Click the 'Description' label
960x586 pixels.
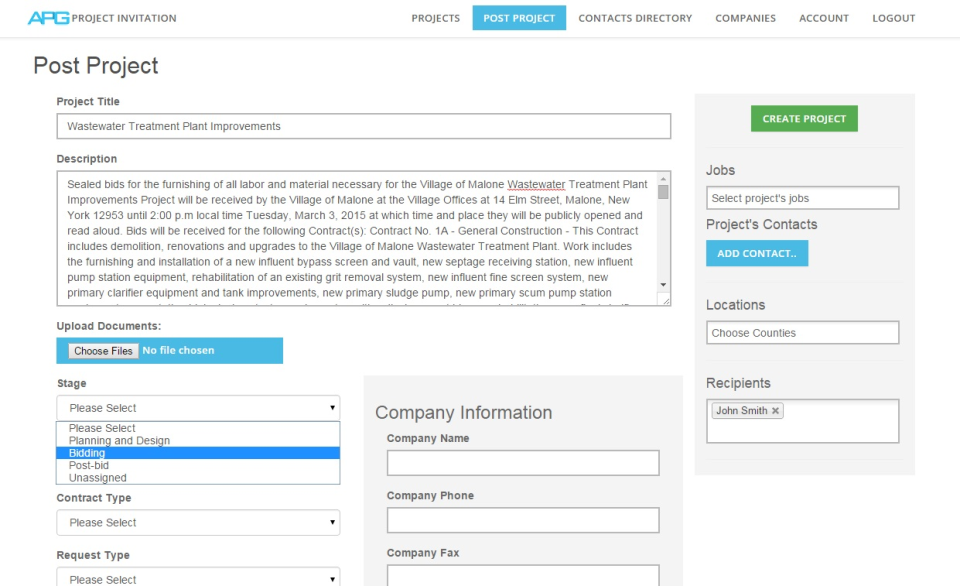[86, 159]
